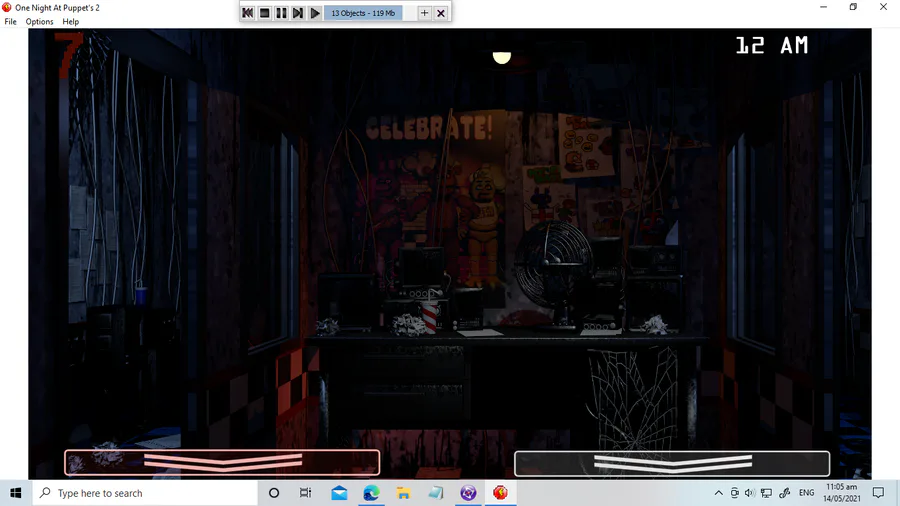Open Microsoft Edge from the taskbar
The image size is (900, 506).
click(x=371, y=493)
